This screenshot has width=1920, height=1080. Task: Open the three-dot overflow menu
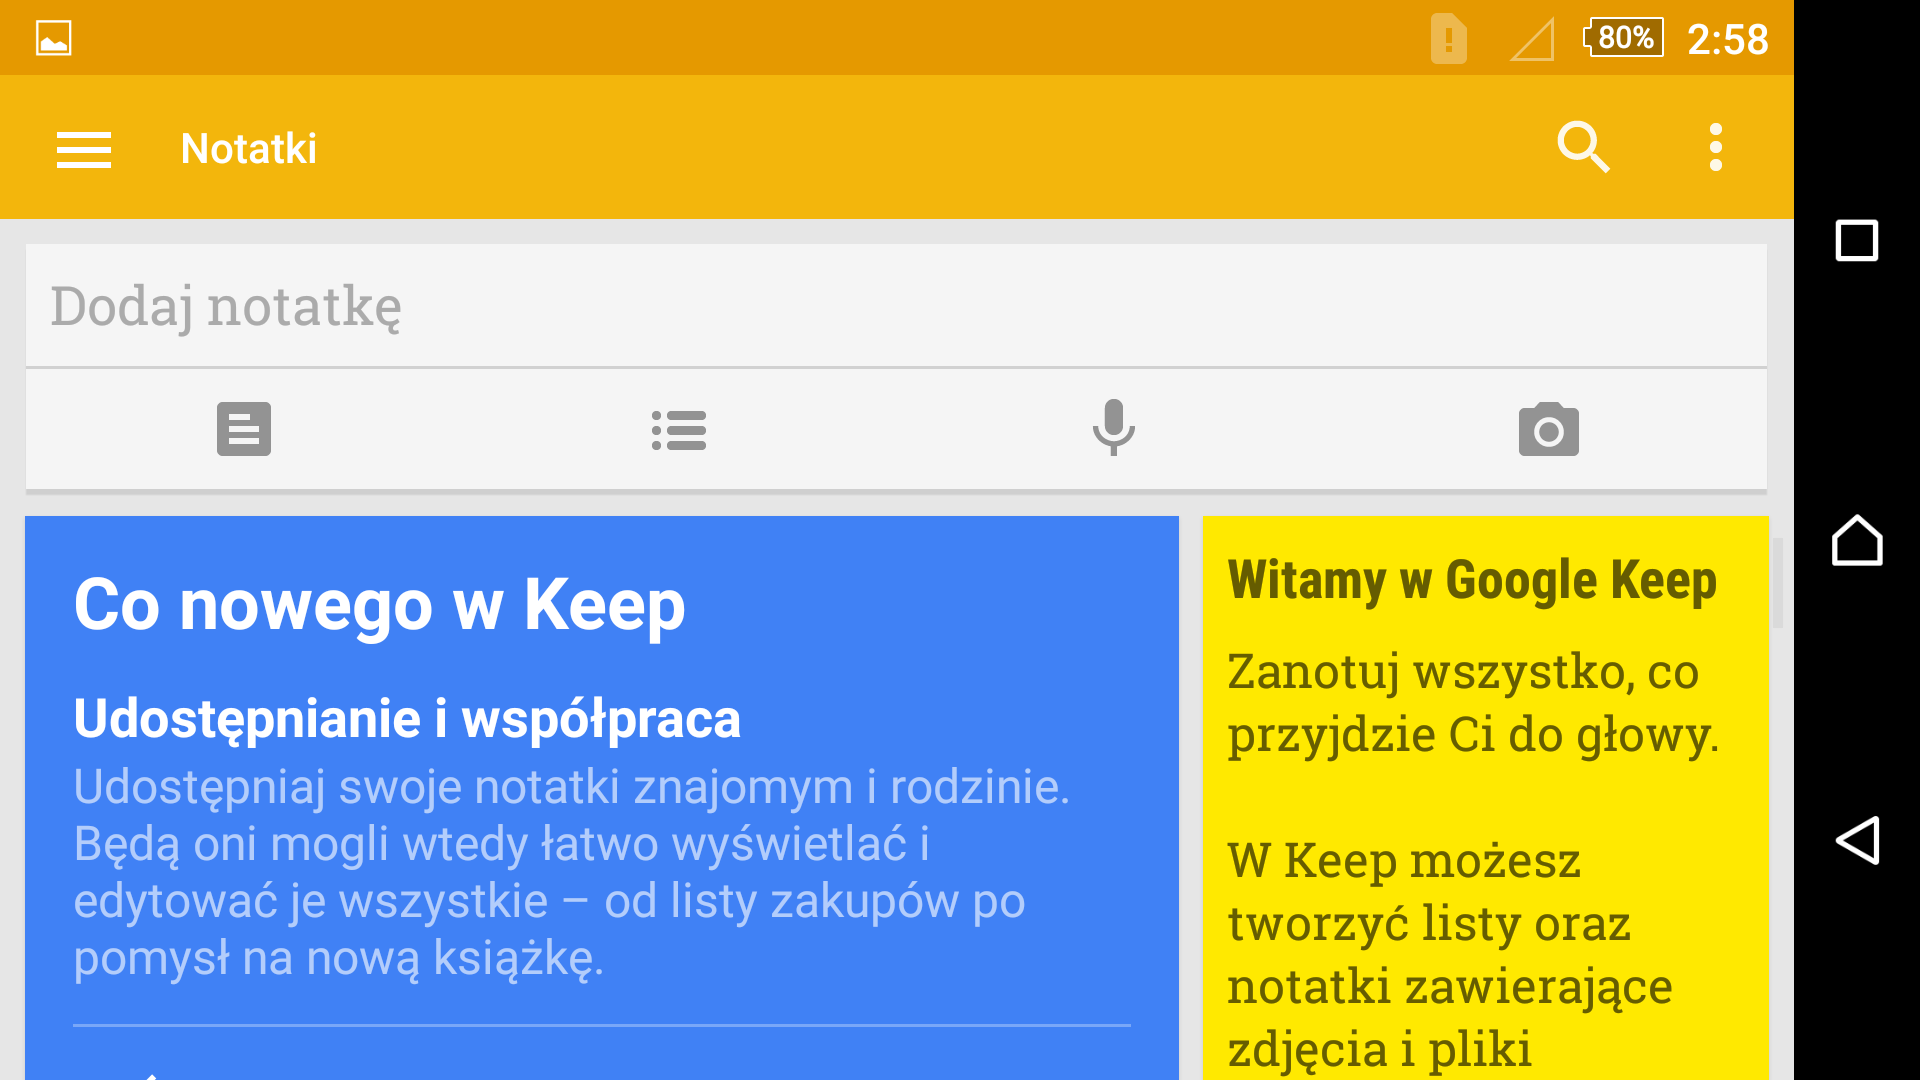point(1716,148)
